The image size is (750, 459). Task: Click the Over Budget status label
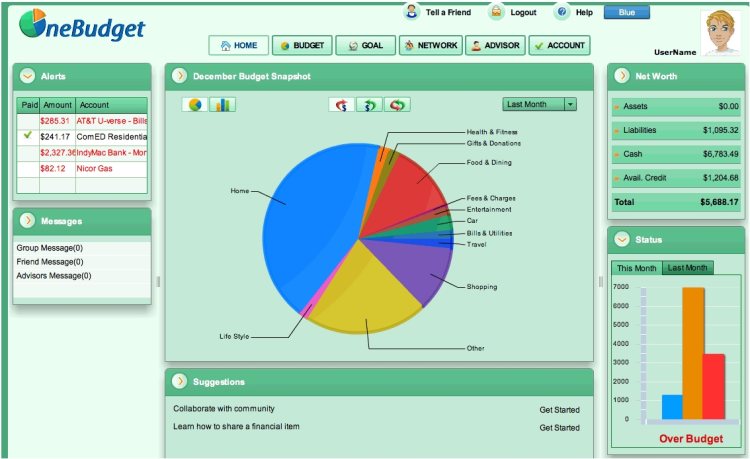(691, 438)
